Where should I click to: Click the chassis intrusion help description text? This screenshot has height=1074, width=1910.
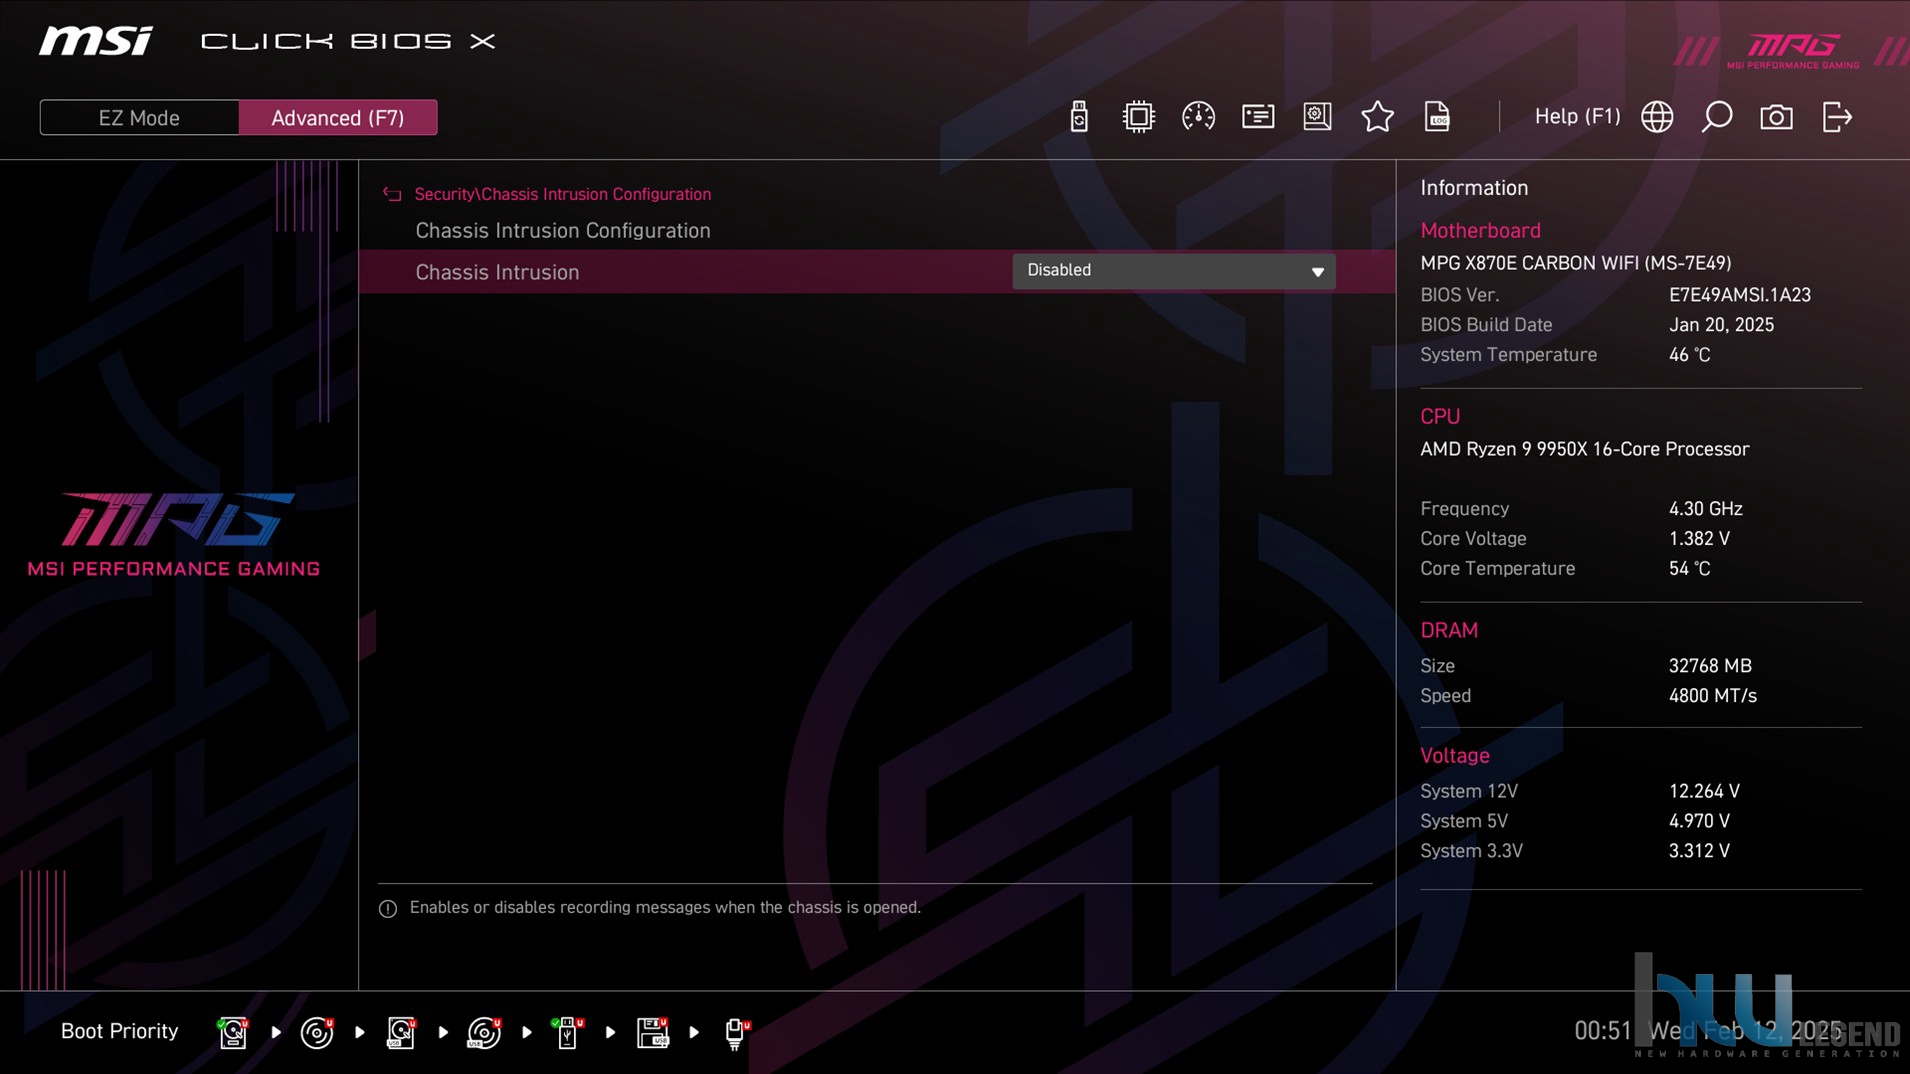coord(665,908)
